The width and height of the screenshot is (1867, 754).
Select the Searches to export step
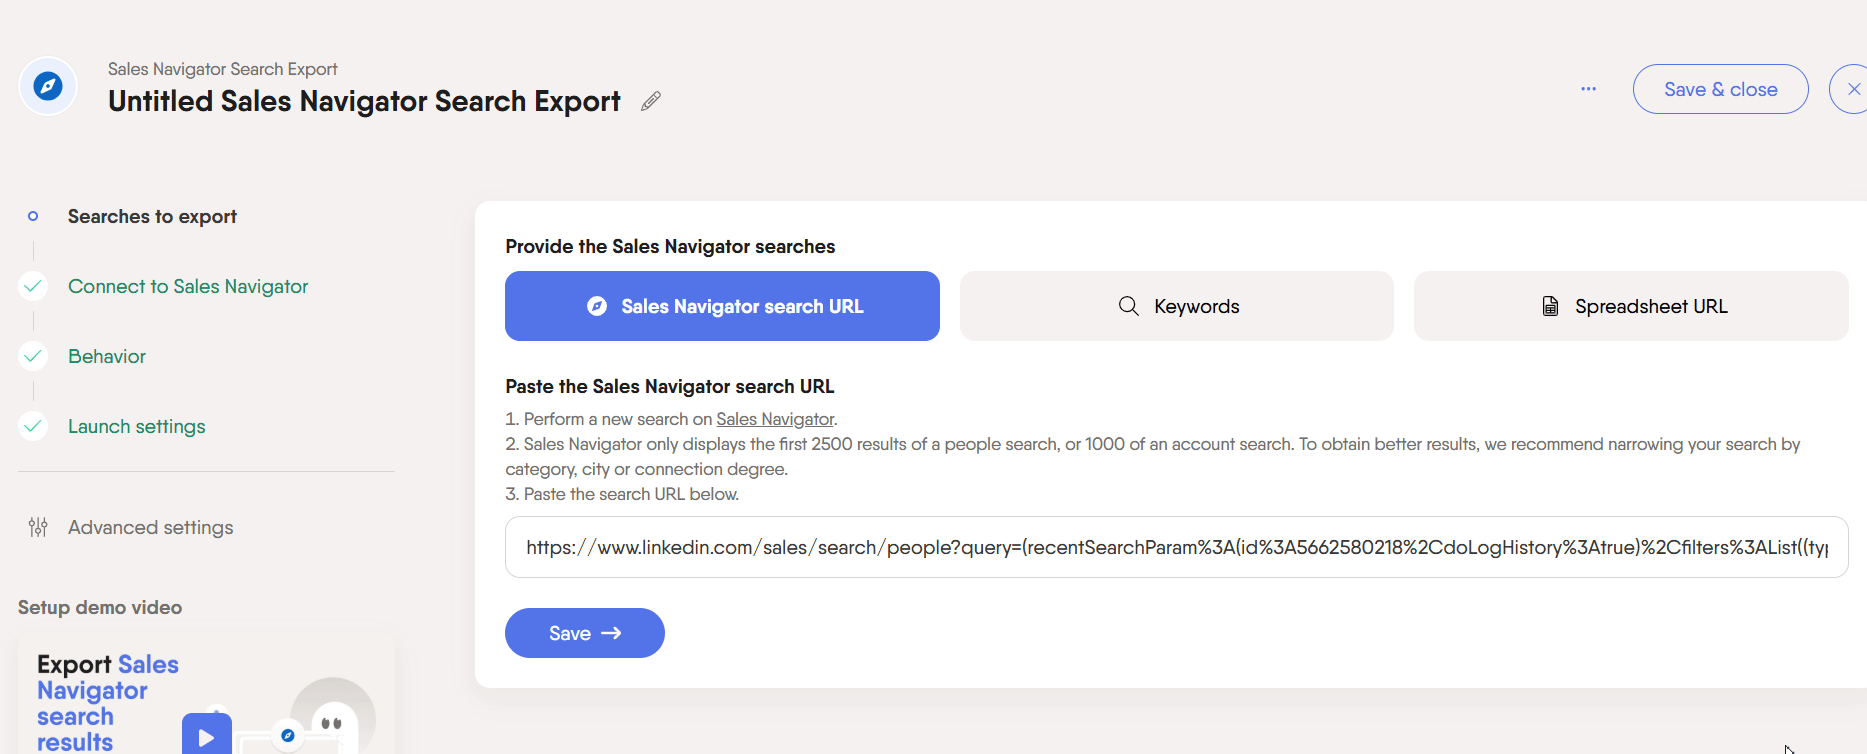pyautogui.click(x=152, y=216)
